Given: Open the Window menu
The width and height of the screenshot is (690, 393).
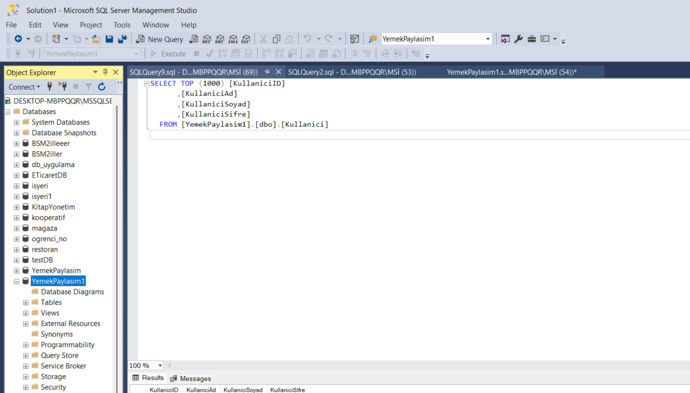Looking at the screenshot, I should click(x=155, y=25).
